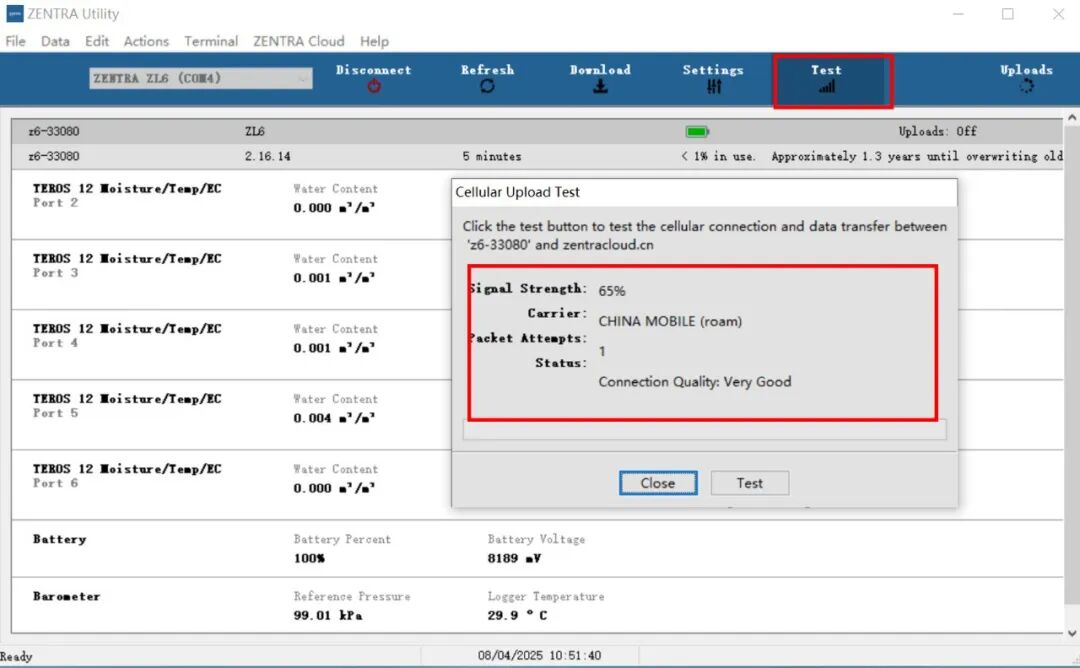This screenshot has width=1080, height=668.
Task: Click the Test signal bars icon
Action: click(826, 87)
